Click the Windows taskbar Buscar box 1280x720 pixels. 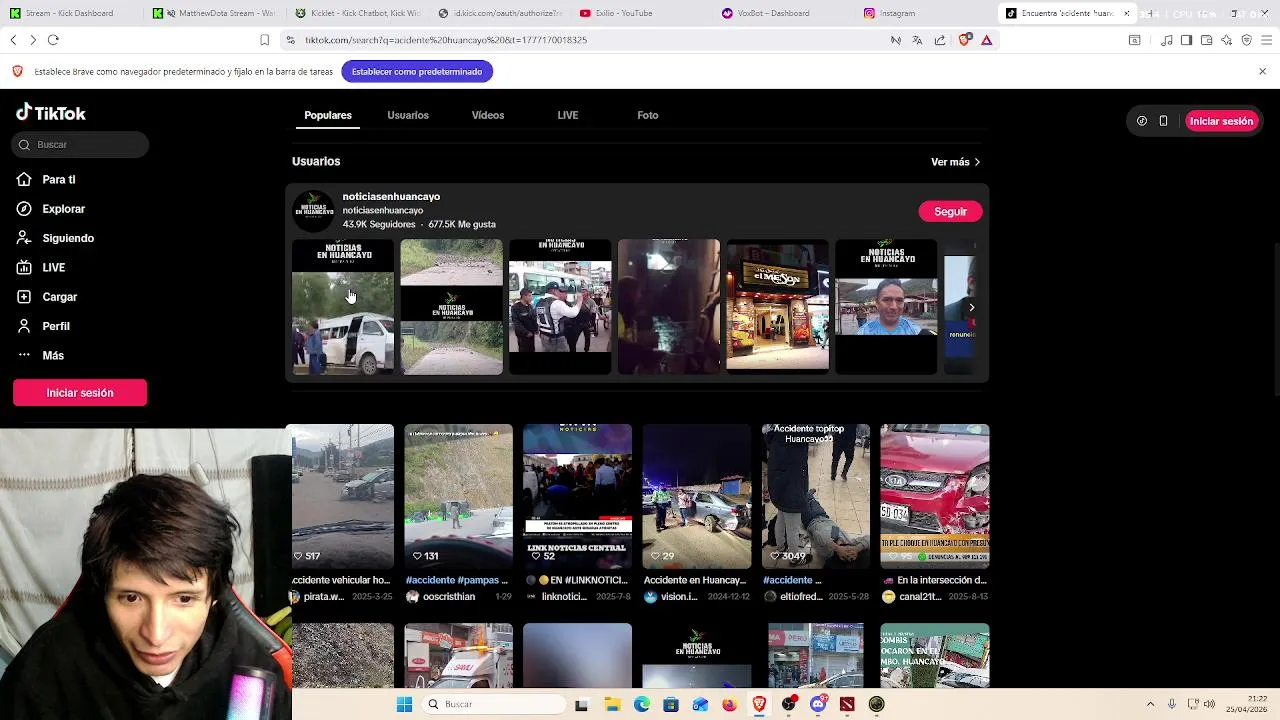(492, 704)
